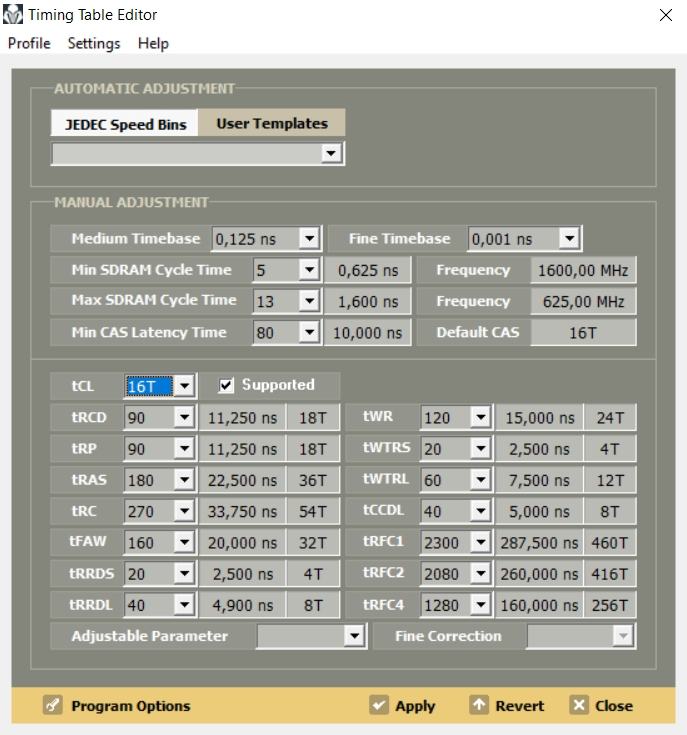Screen dimensions: 687x735
Task: Click the 10,000 ns CAS latency value
Action: click(x=368, y=333)
